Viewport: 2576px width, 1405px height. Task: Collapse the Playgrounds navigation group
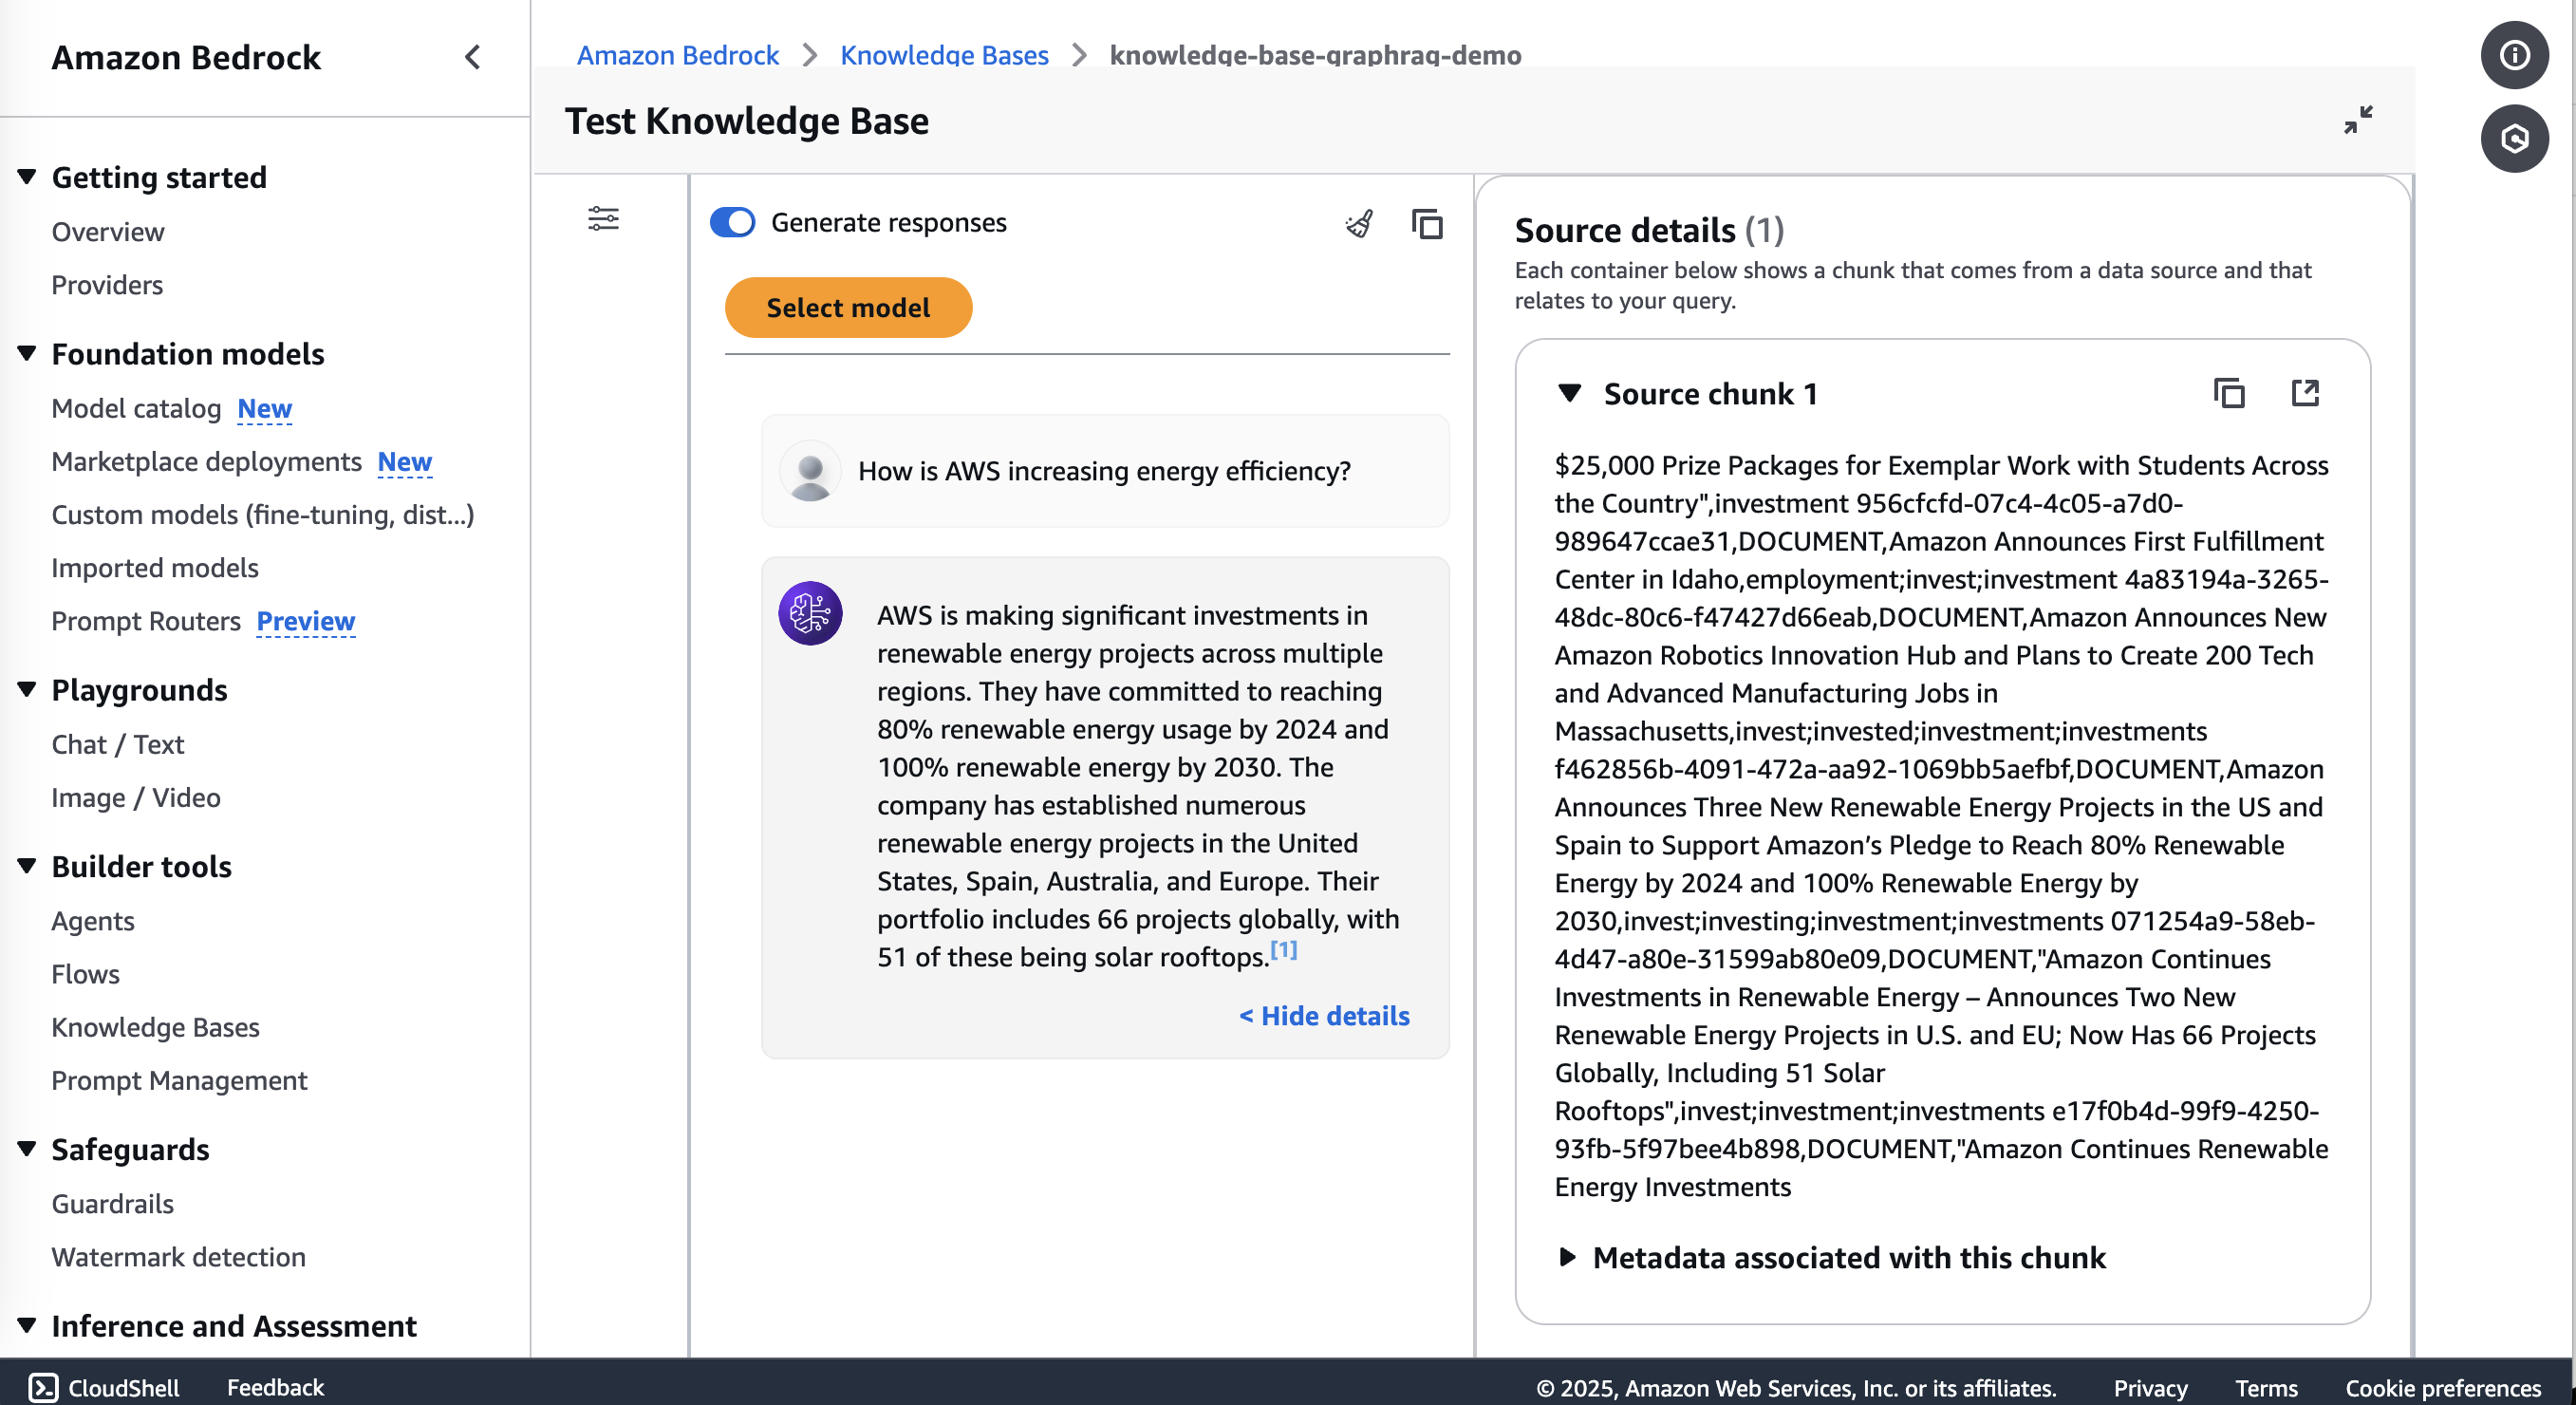27,689
